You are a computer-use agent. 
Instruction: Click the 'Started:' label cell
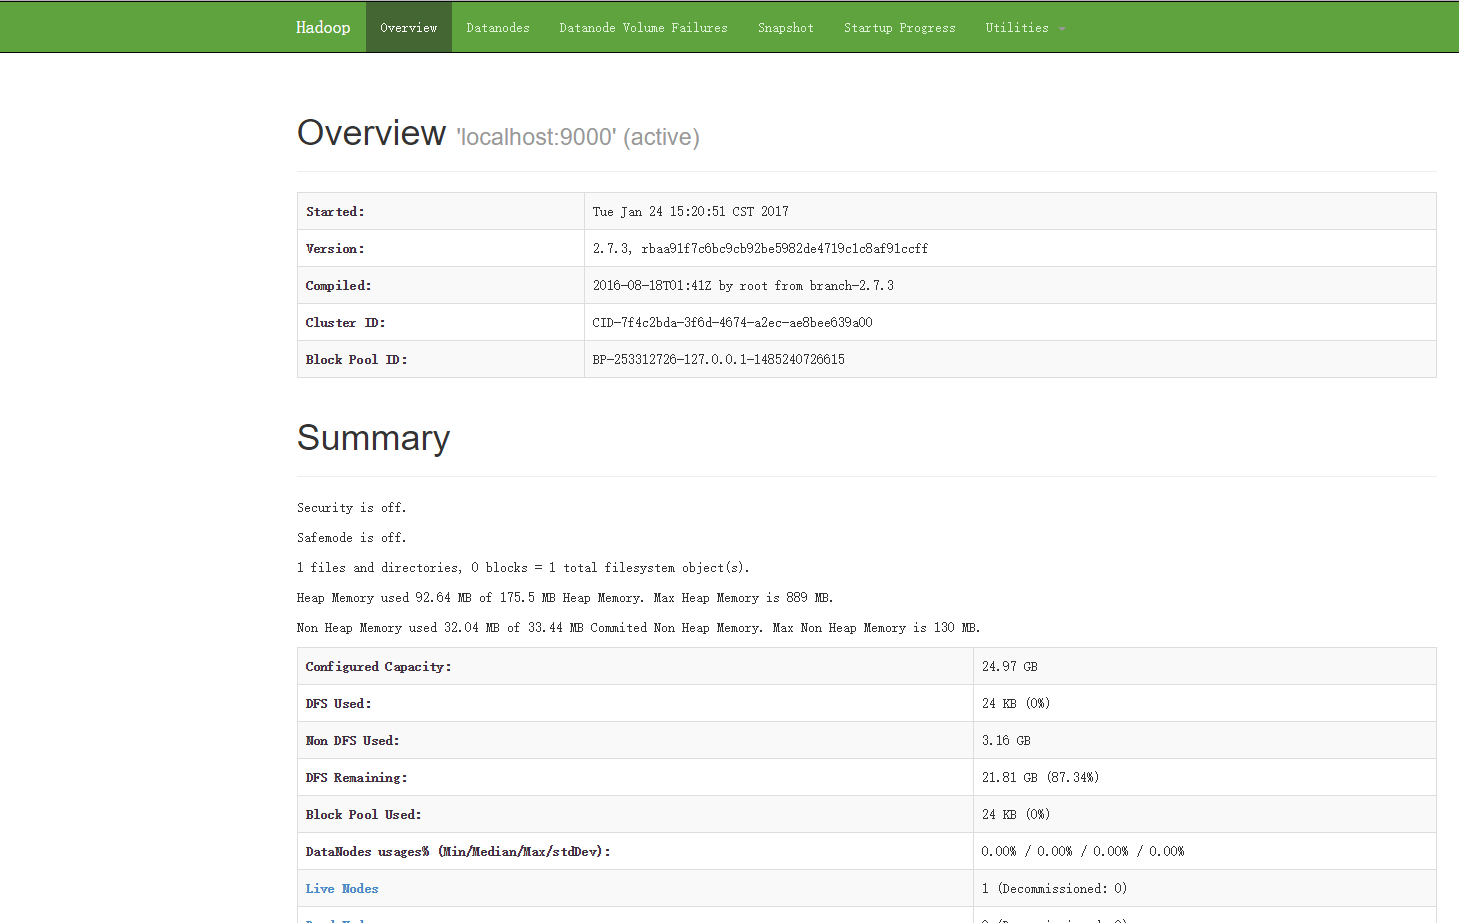(441, 211)
